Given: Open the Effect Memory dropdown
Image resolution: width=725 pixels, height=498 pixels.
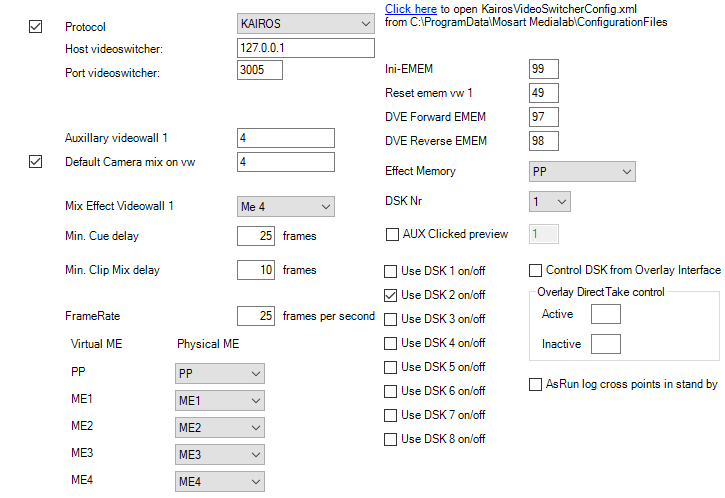Looking at the screenshot, I should point(582,172).
